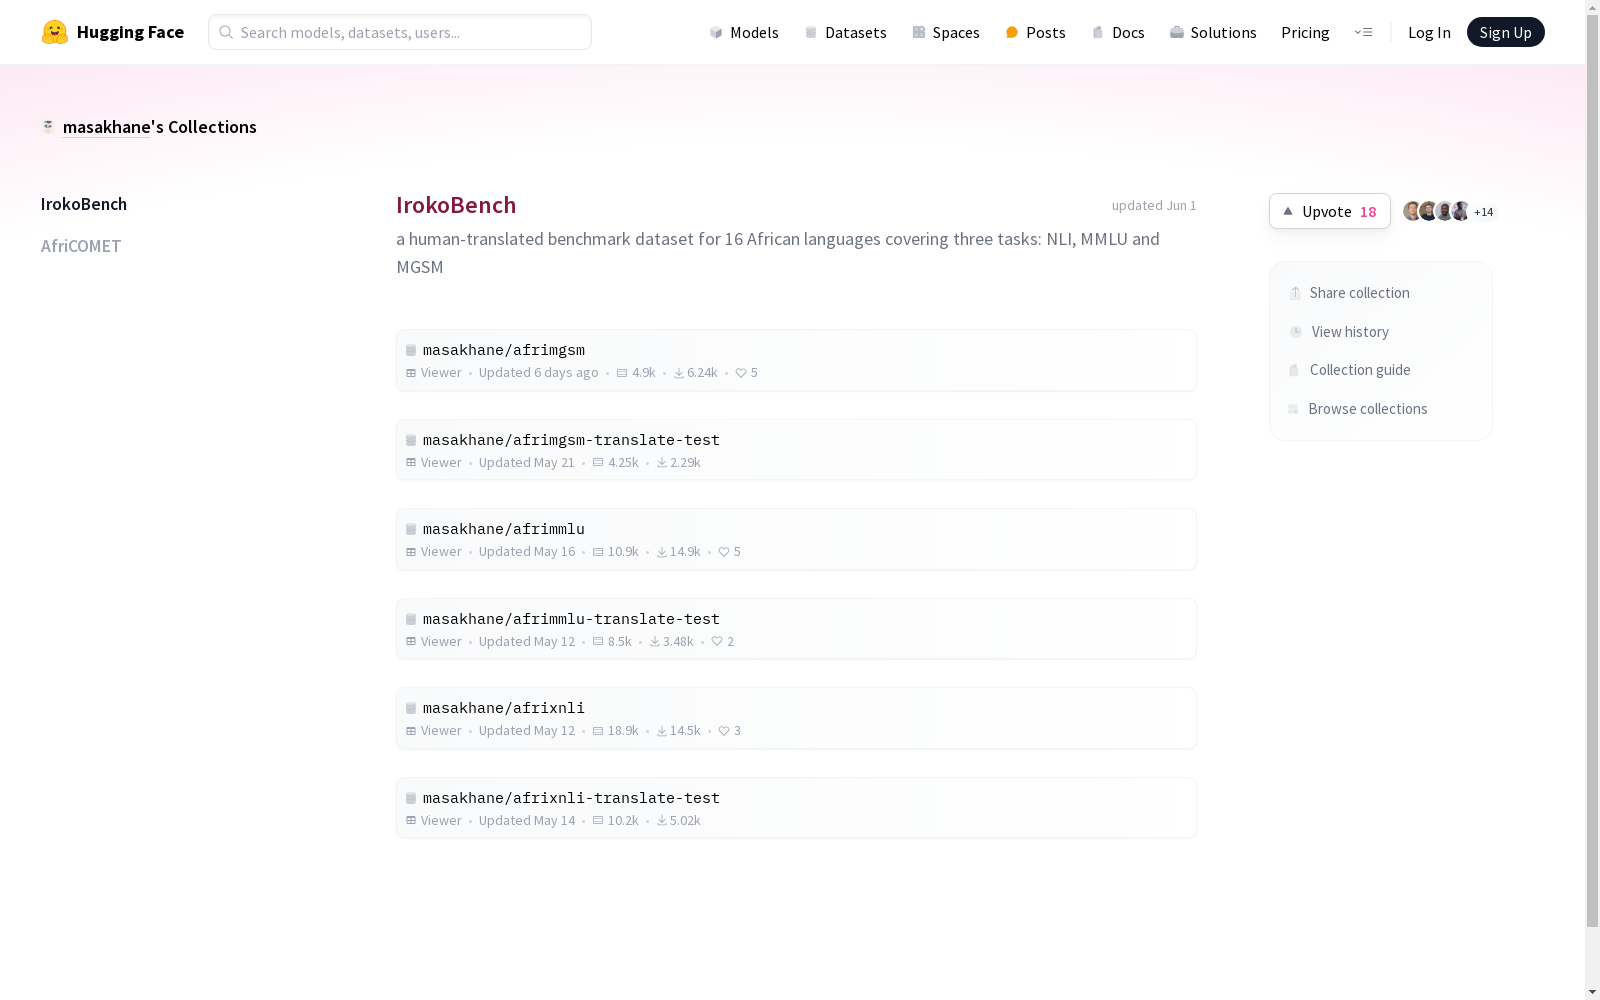Click the Browse collections icon
The width and height of the screenshot is (1600, 1000).
(x=1293, y=409)
